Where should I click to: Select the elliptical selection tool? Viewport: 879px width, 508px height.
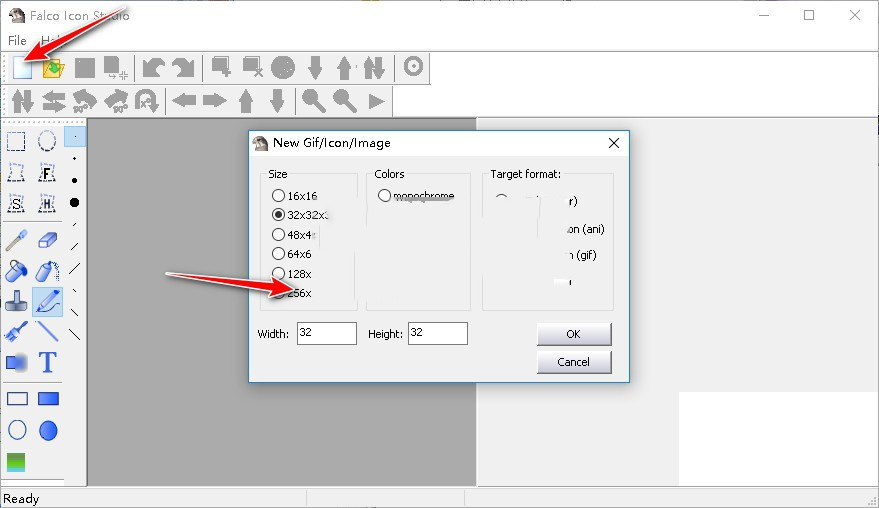click(x=47, y=141)
